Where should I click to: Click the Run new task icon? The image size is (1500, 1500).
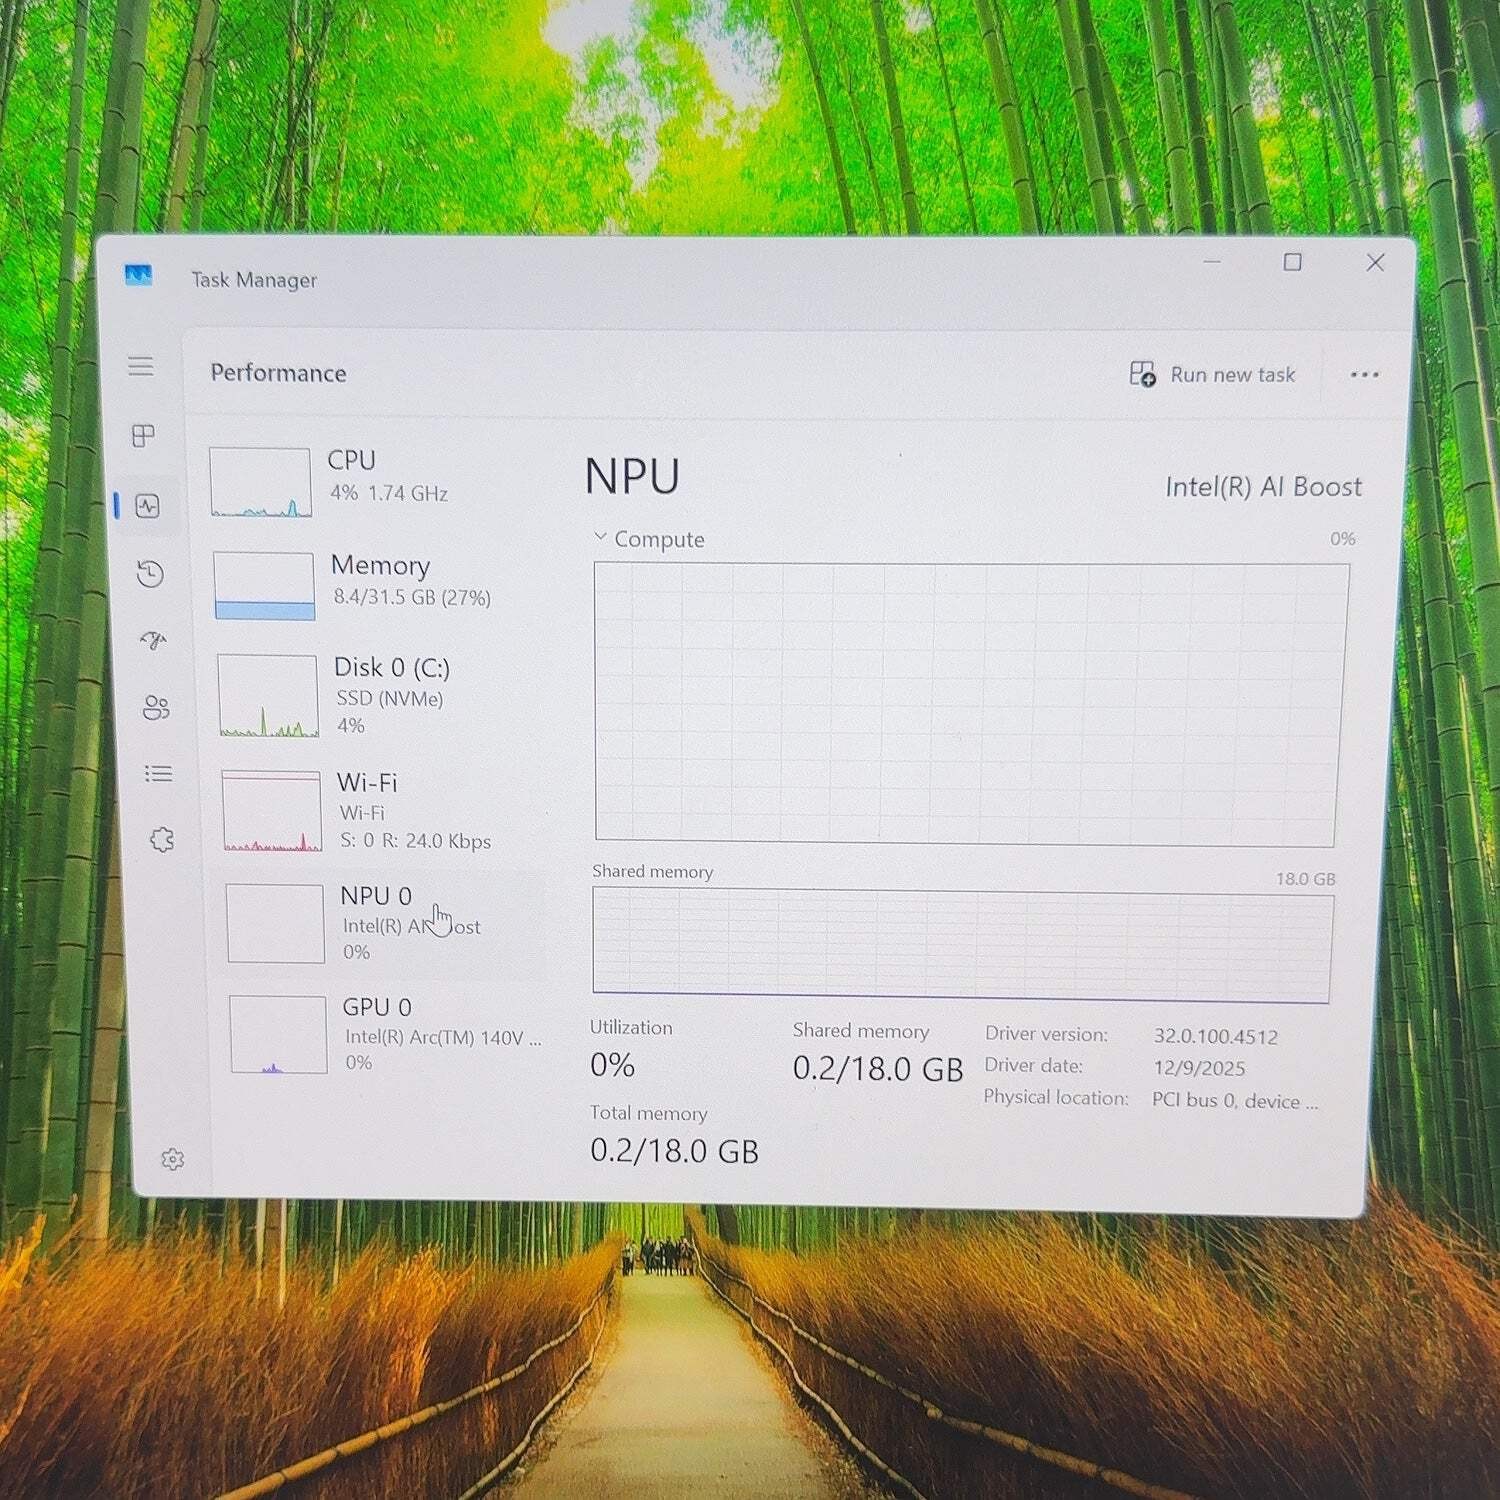(x=1142, y=374)
